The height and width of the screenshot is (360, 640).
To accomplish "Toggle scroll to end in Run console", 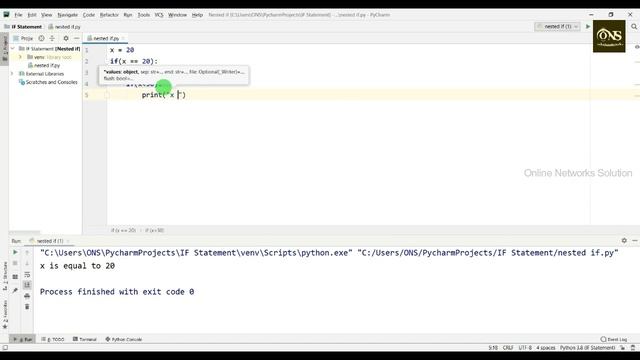I will tap(27, 284).
